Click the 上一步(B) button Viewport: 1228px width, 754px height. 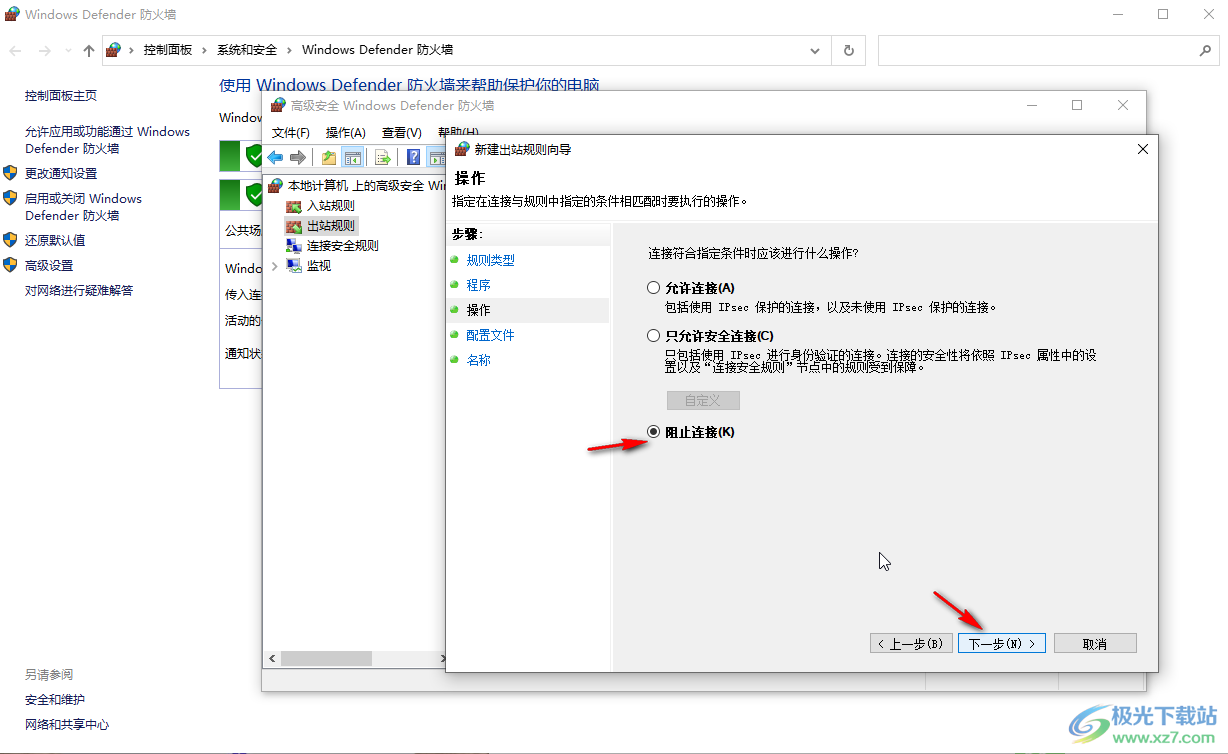click(x=910, y=643)
